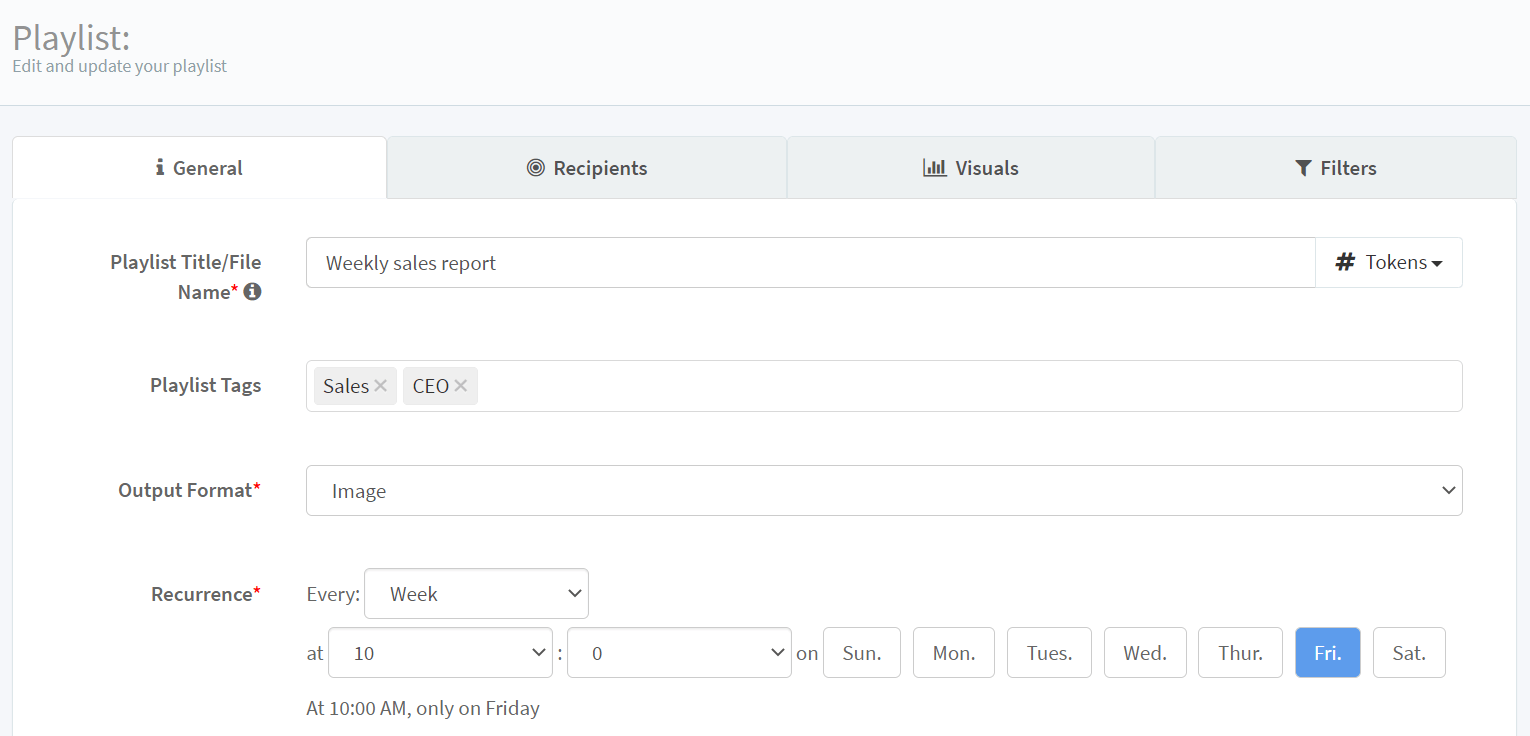Open the hour dropdown showing 10
Viewport: 1530px width, 736px height.
(440, 653)
